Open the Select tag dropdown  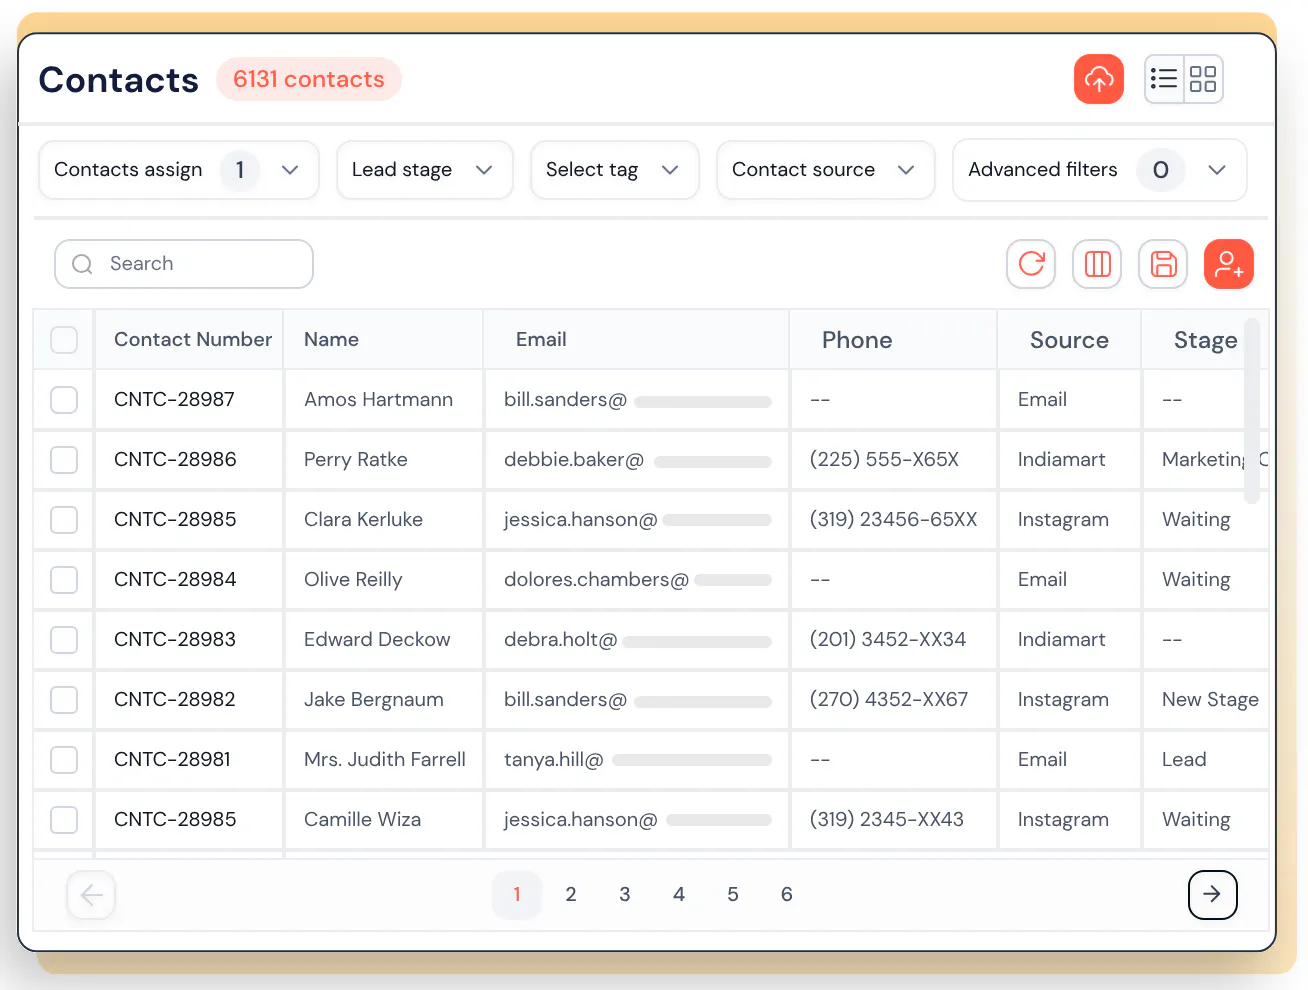[615, 170]
